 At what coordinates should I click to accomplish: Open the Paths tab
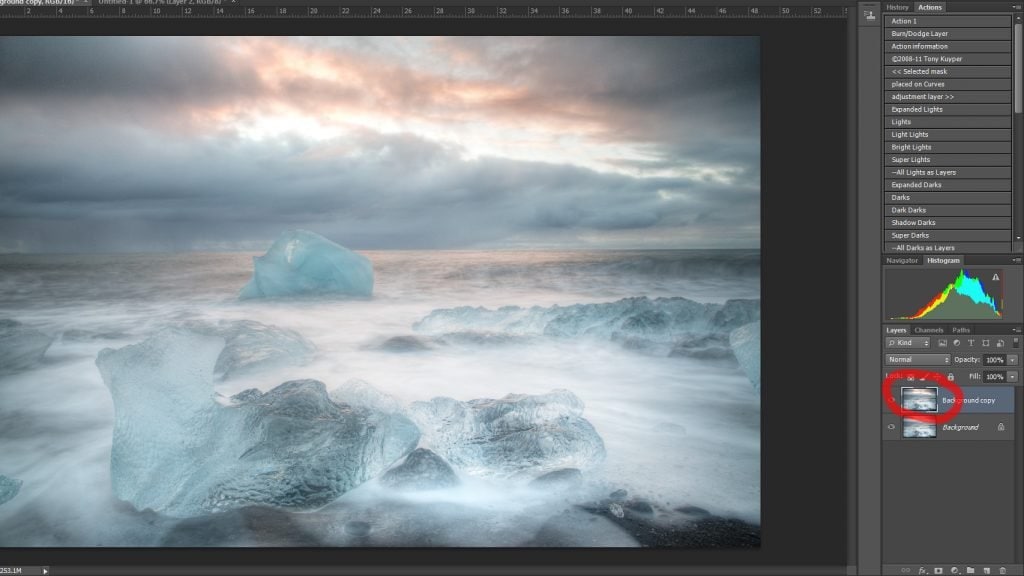pyautogui.click(x=961, y=330)
